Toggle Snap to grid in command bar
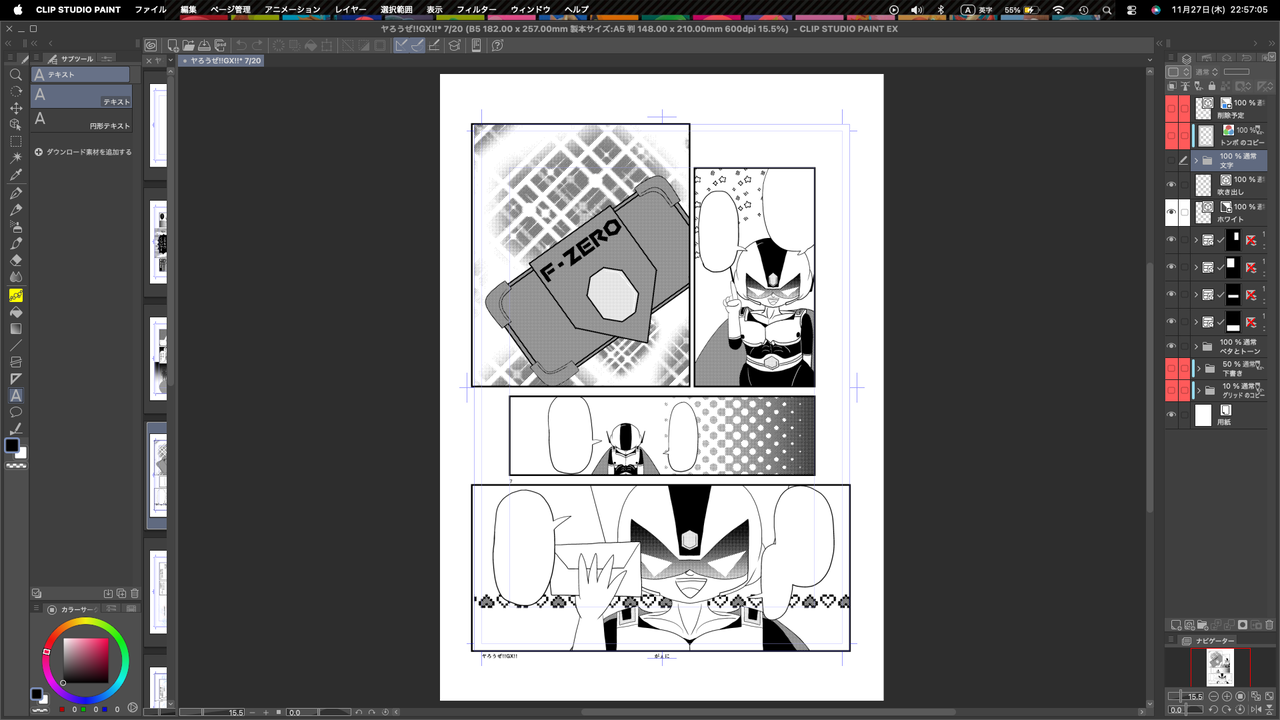This screenshot has width=1280, height=720. [434, 45]
